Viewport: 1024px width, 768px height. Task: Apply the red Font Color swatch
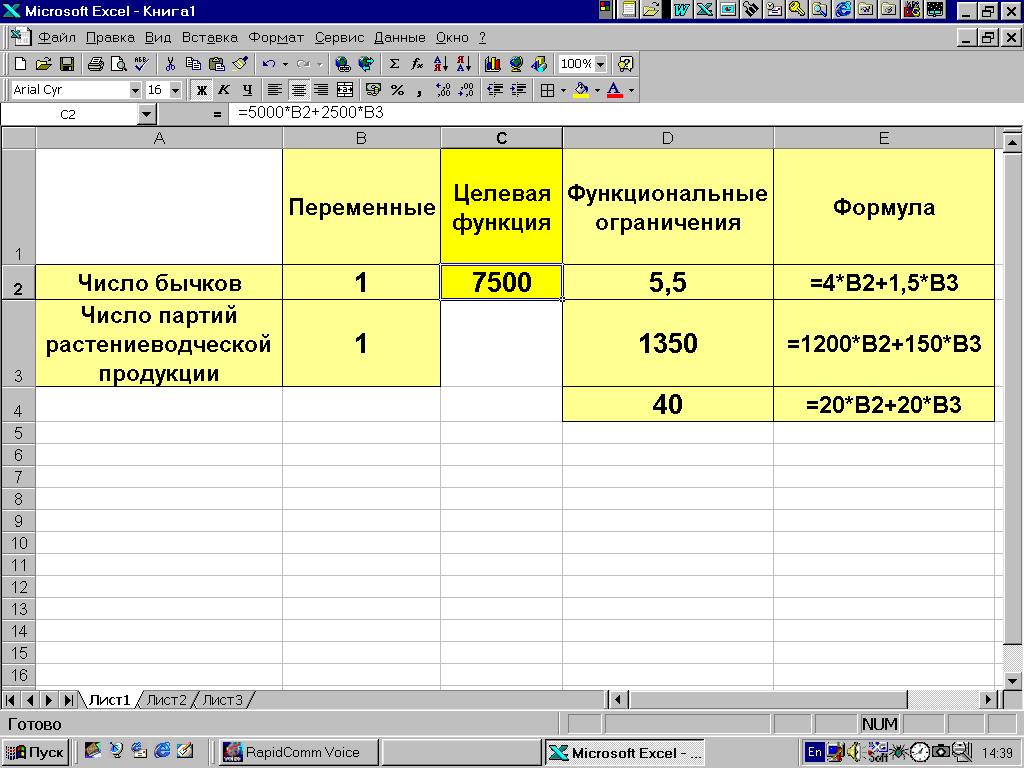(x=615, y=90)
